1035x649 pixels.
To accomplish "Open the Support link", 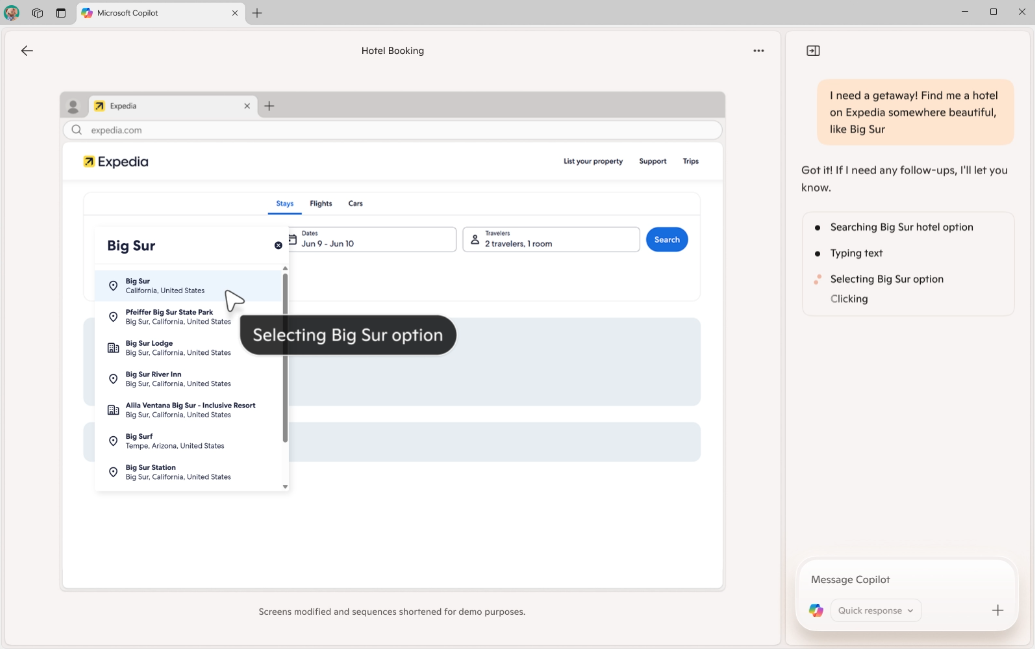I will [652, 161].
